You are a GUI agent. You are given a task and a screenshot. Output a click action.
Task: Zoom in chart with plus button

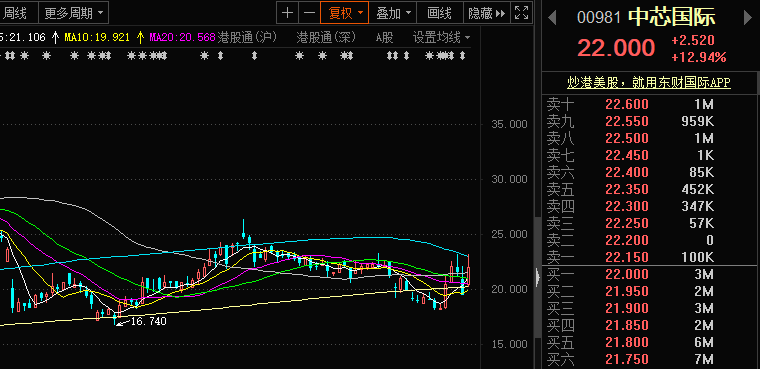[287, 13]
